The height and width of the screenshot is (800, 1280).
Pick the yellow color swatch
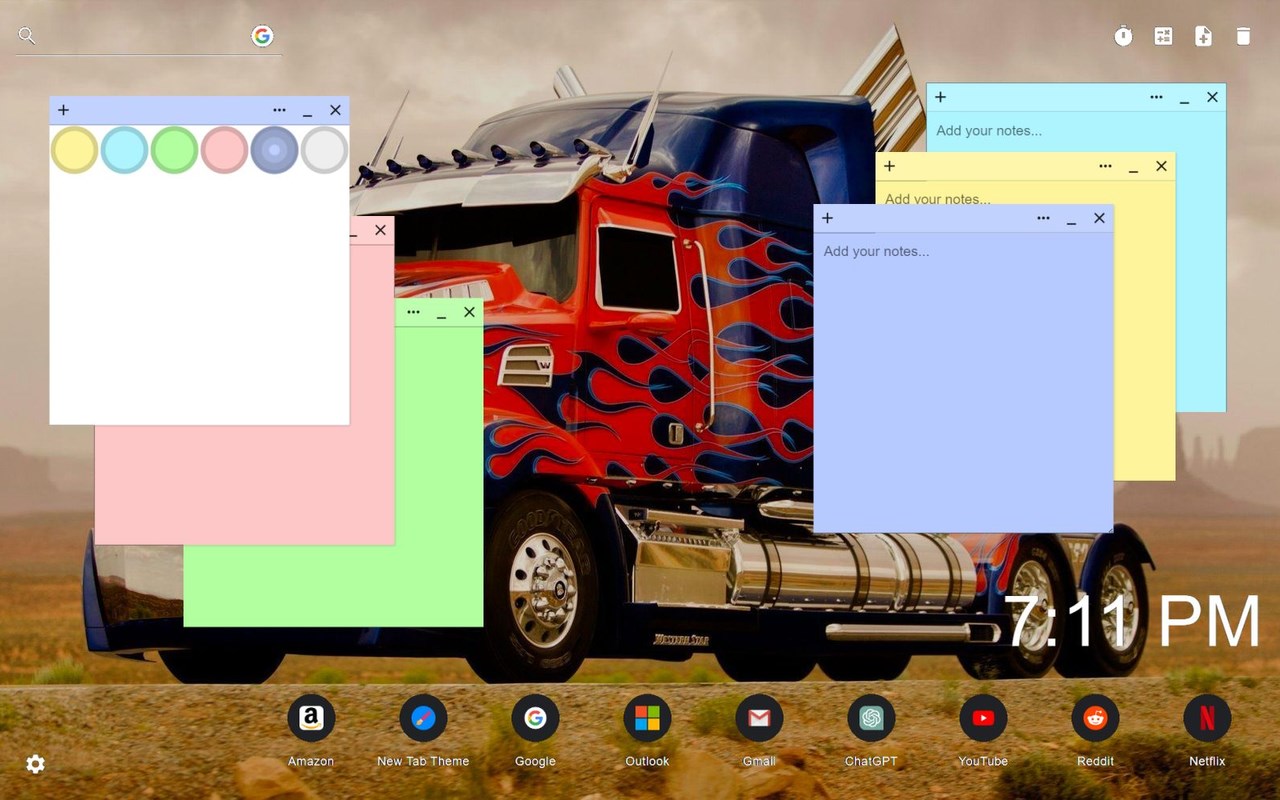[74, 150]
